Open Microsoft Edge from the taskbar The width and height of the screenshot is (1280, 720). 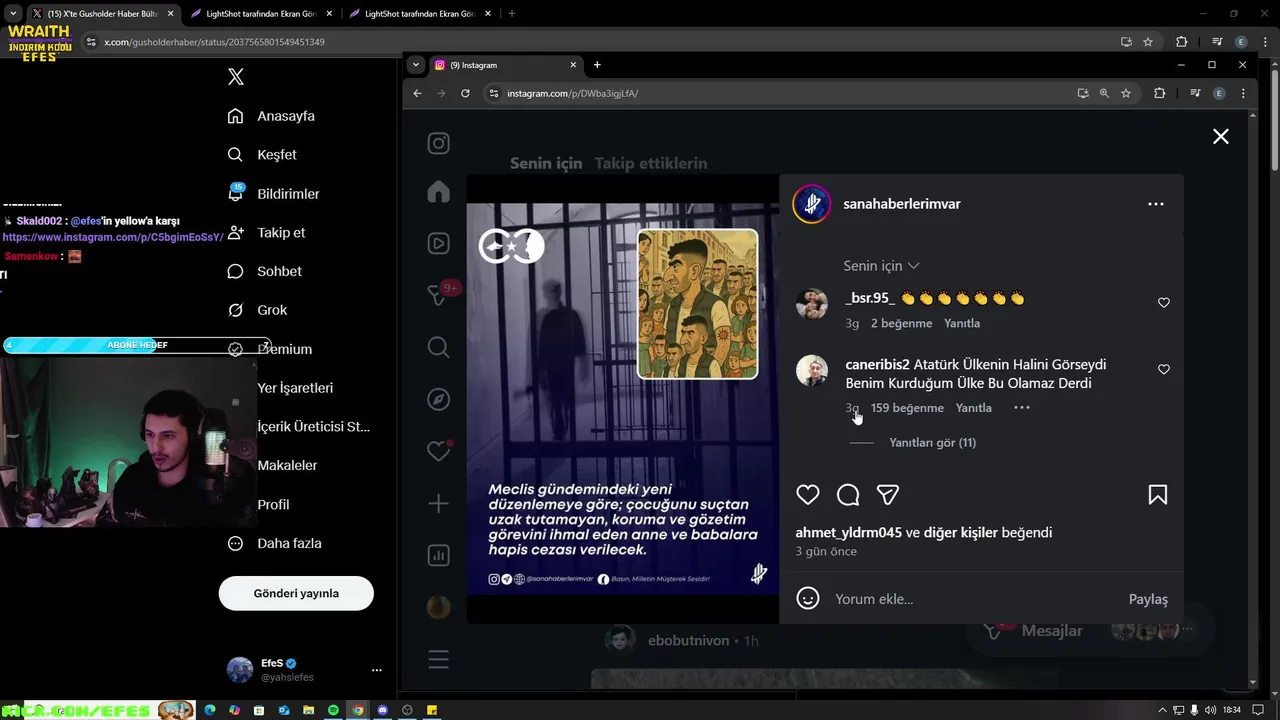[x=210, y=710]
